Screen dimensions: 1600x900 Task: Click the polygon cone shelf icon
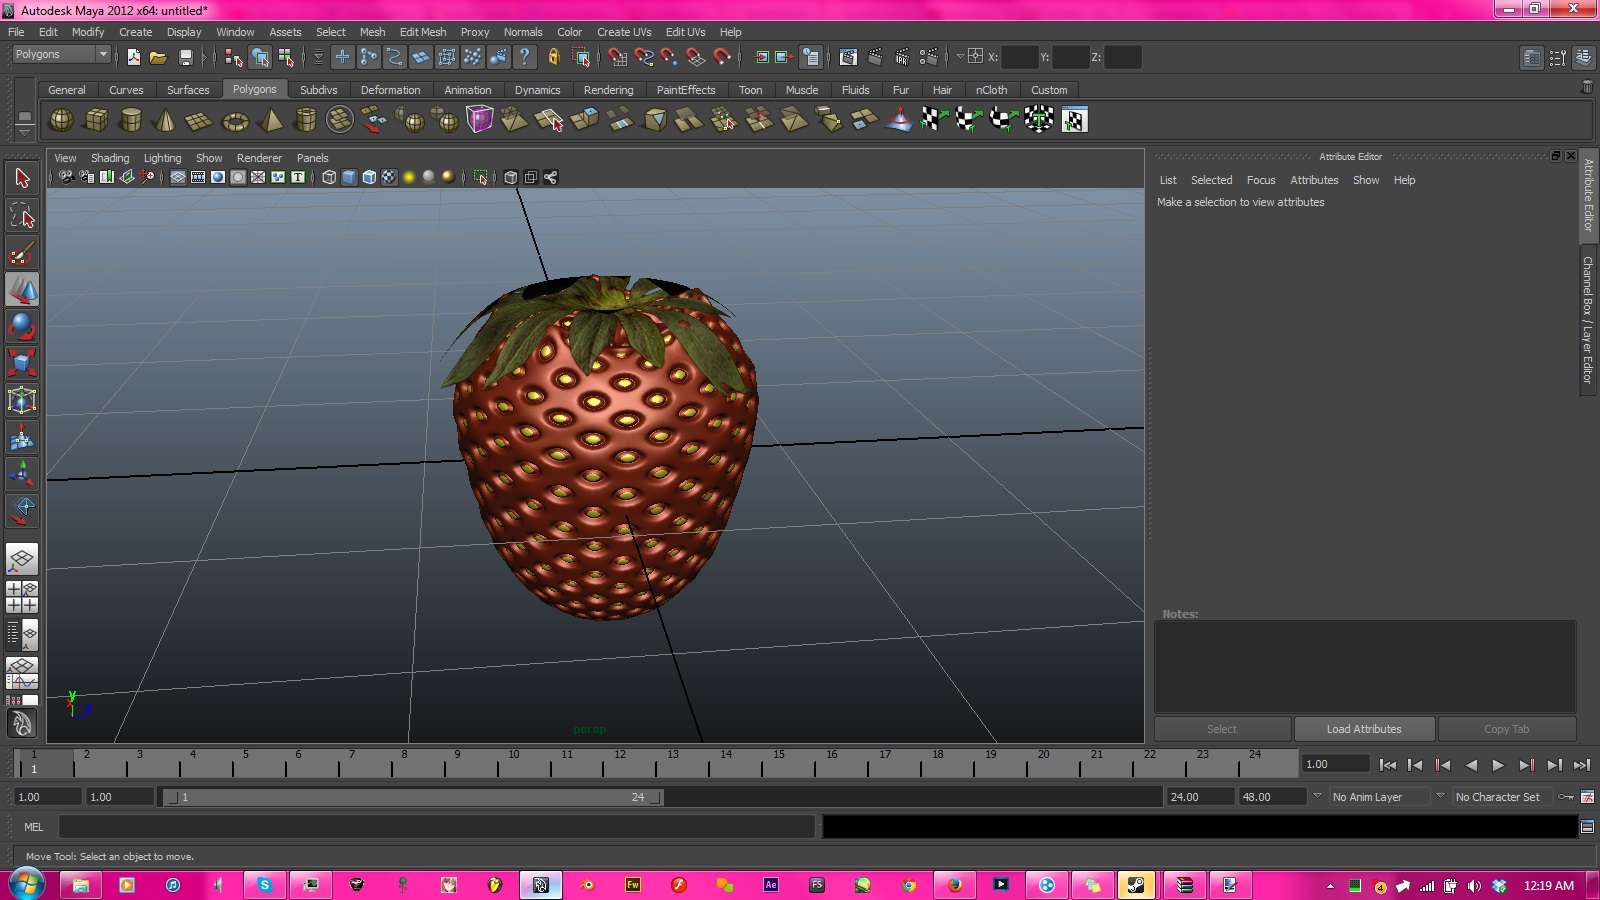(x=165, y=121)
